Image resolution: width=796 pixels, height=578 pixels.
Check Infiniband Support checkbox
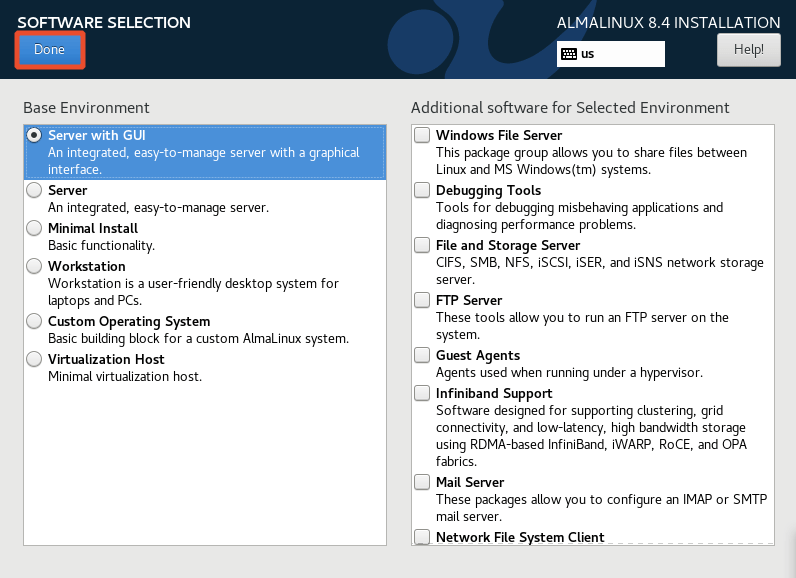pyautogui.click(x=423, y=393)
